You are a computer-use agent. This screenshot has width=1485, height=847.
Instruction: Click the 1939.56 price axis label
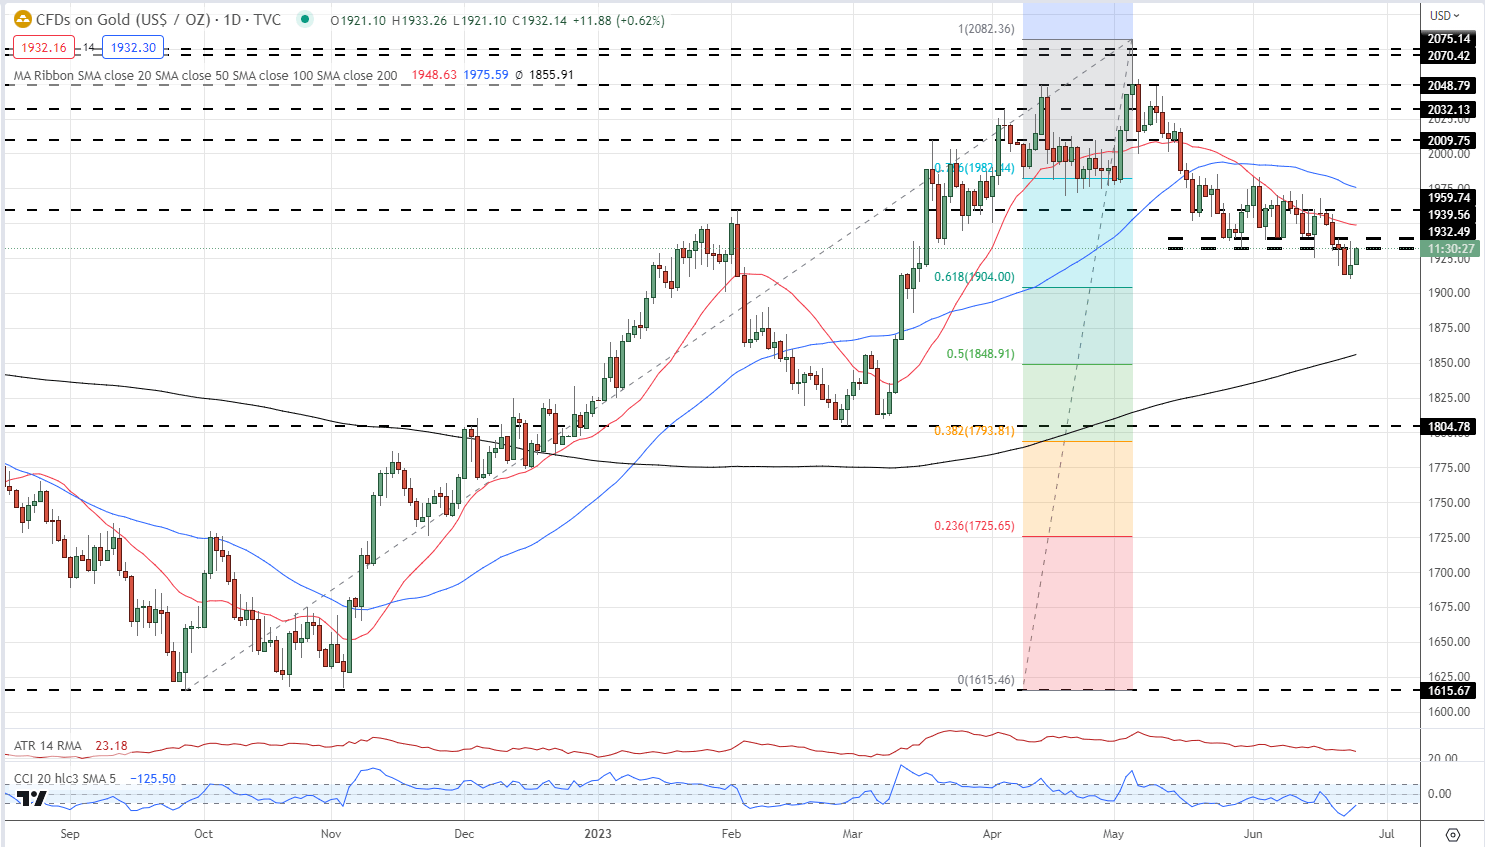(x=1448, y=215)
